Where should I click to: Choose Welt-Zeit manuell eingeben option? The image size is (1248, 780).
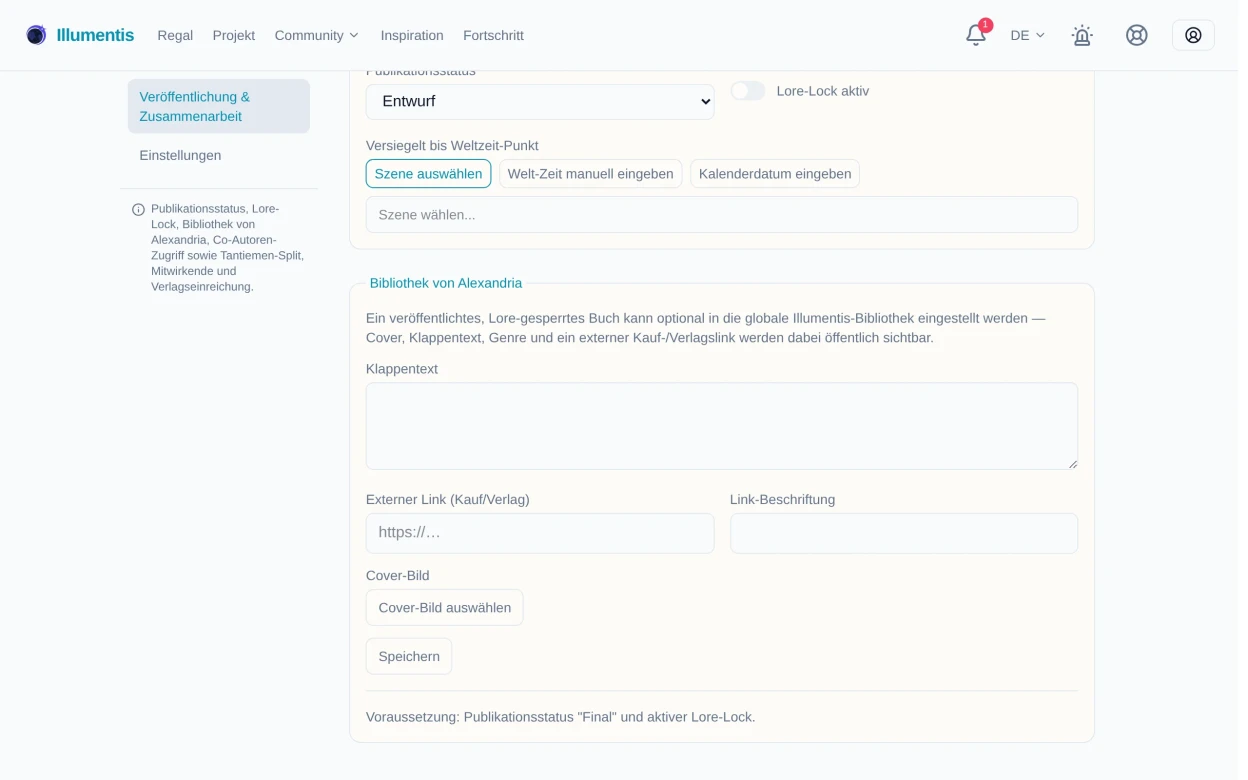point(590,174)
